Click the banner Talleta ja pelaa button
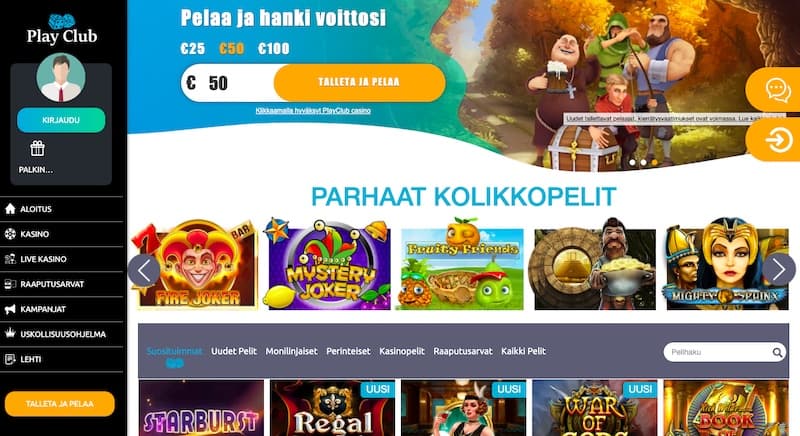 359,82
